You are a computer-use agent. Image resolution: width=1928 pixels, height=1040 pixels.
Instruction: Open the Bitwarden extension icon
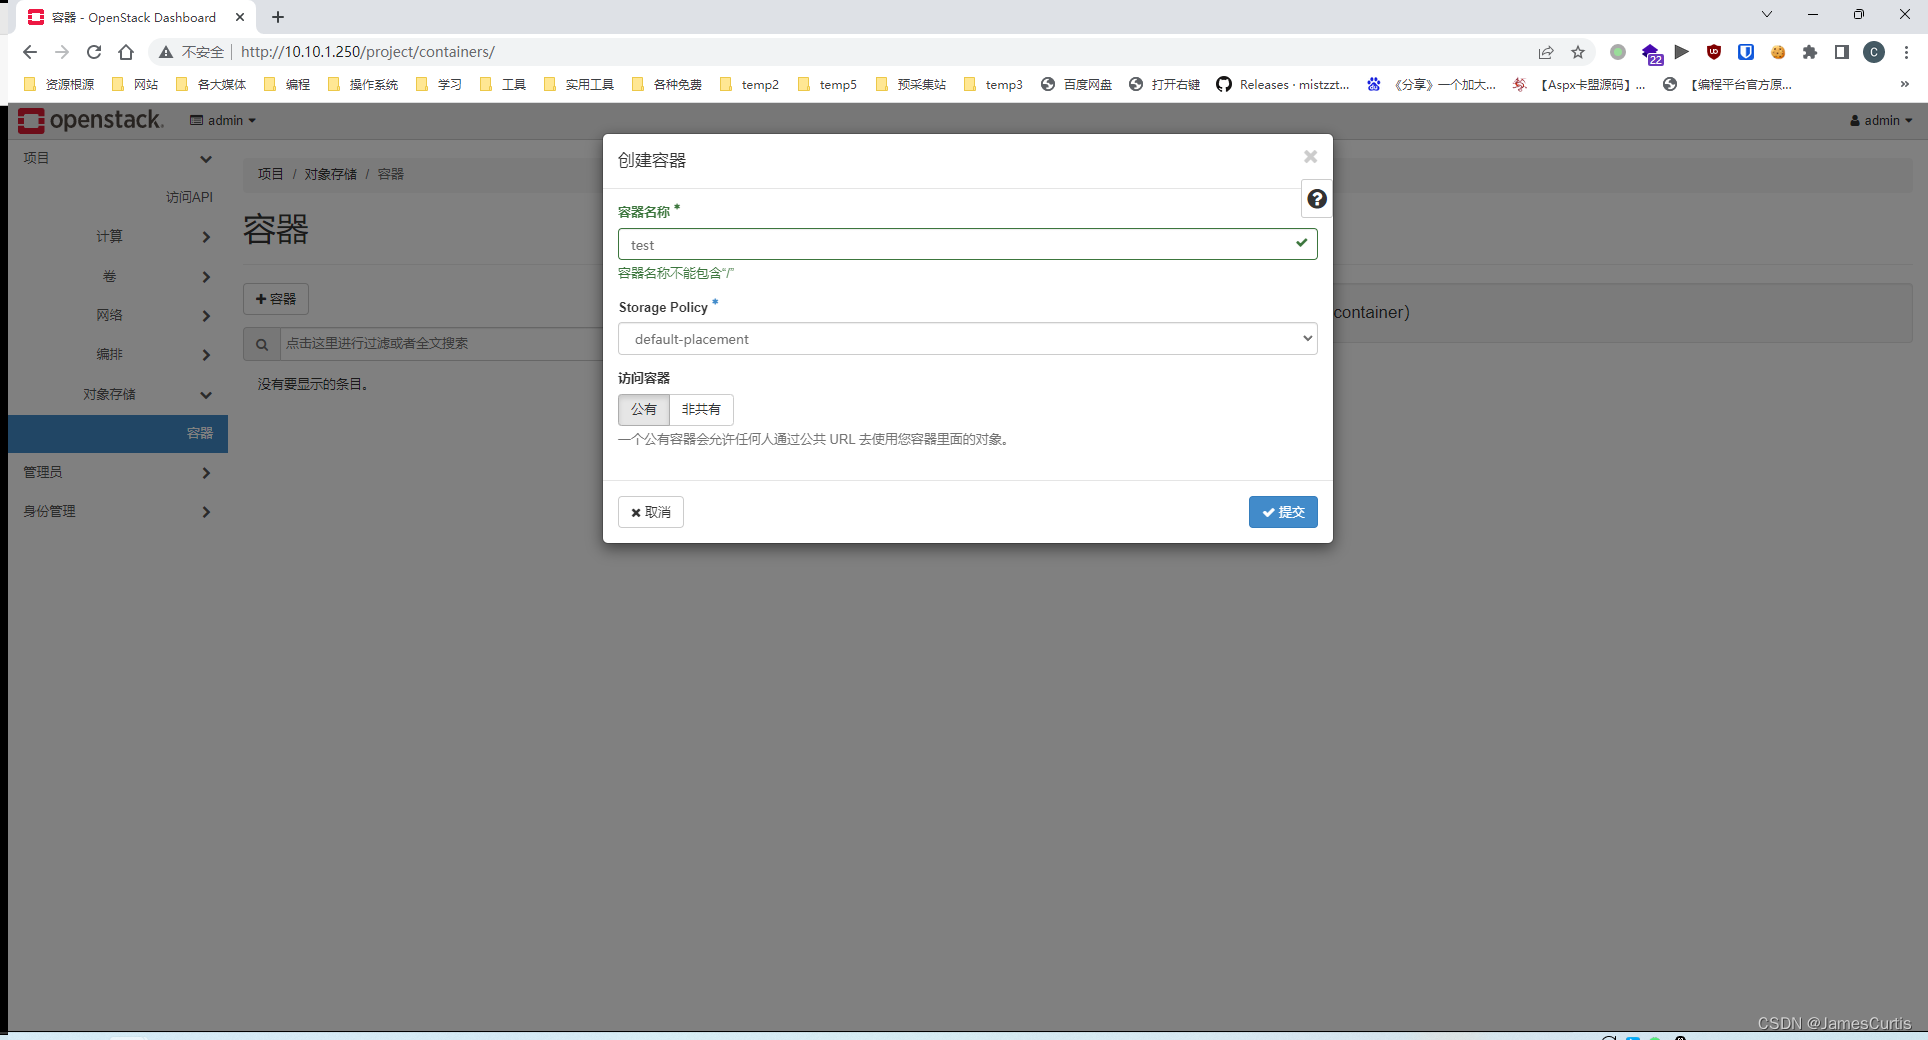[1746, 52]
